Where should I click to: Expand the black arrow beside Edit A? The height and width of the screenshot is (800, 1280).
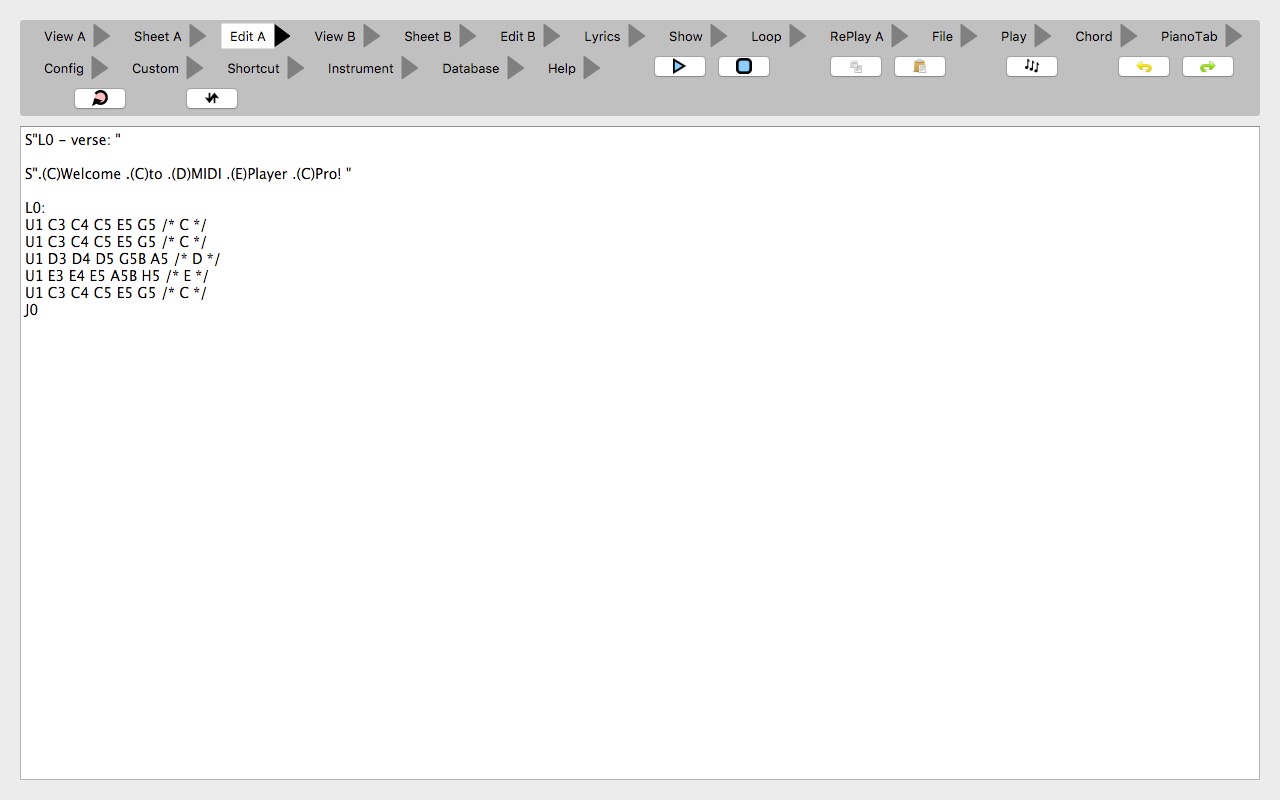pyautogui.click(x=283, y=37)
